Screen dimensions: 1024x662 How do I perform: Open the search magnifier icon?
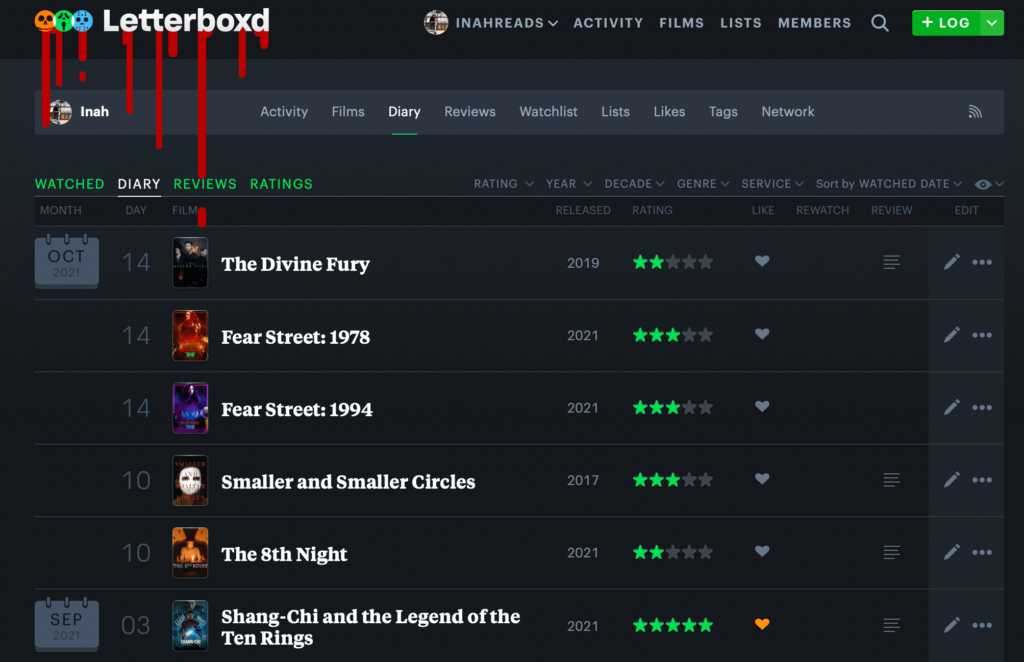[880, 24]
